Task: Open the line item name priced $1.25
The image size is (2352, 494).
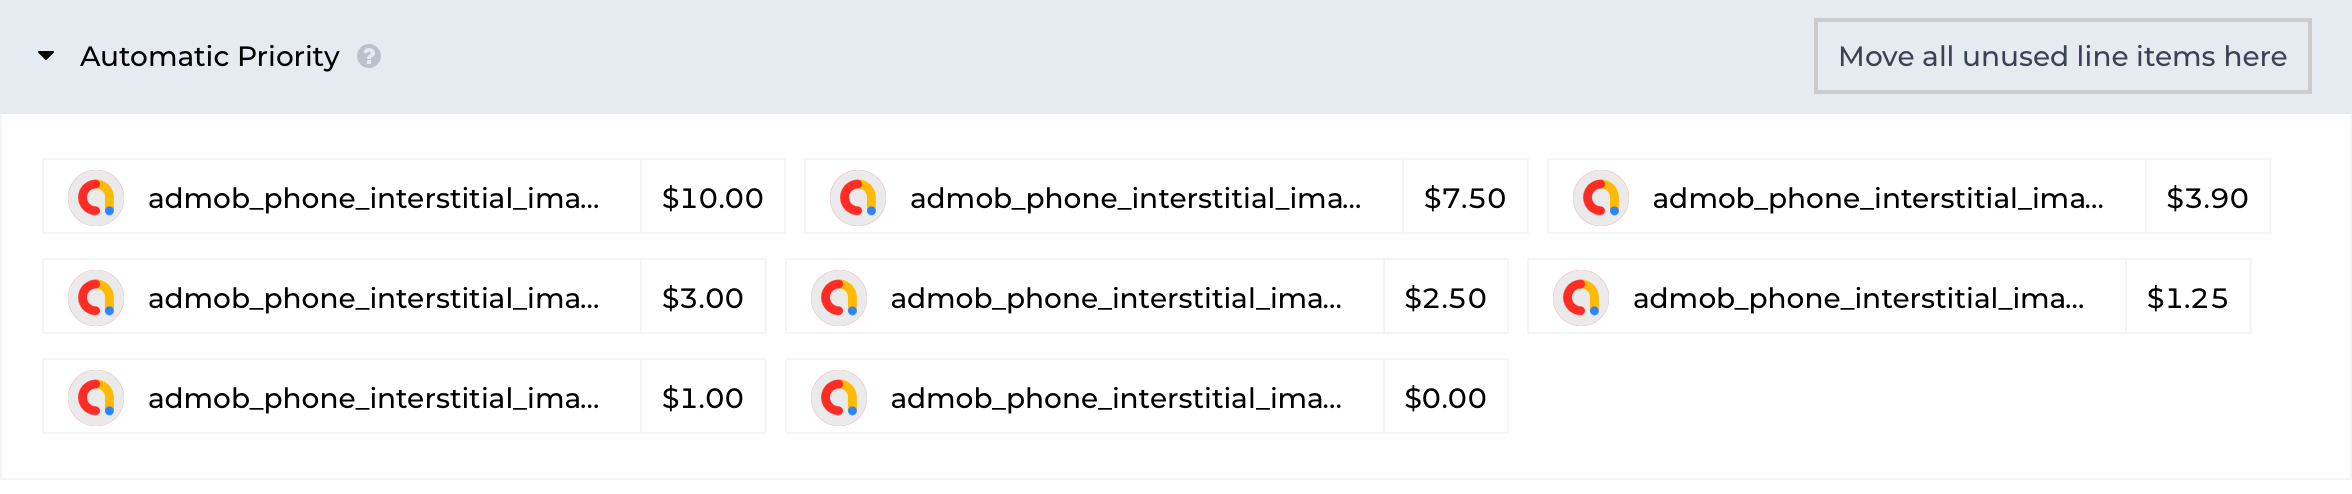Action: click(1858, 298)
